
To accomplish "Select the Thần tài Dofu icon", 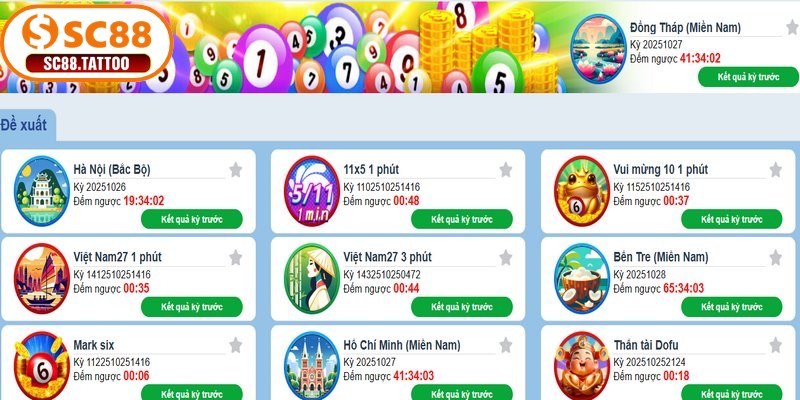I will 582,366.
